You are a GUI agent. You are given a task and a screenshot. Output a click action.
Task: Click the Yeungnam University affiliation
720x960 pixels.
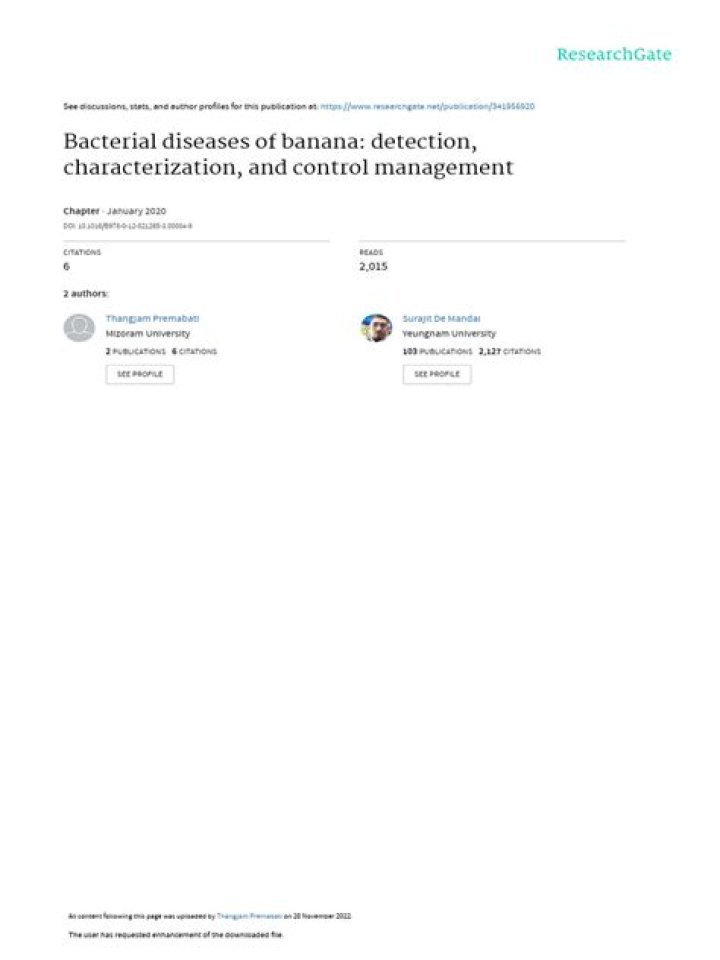point(449,334)
